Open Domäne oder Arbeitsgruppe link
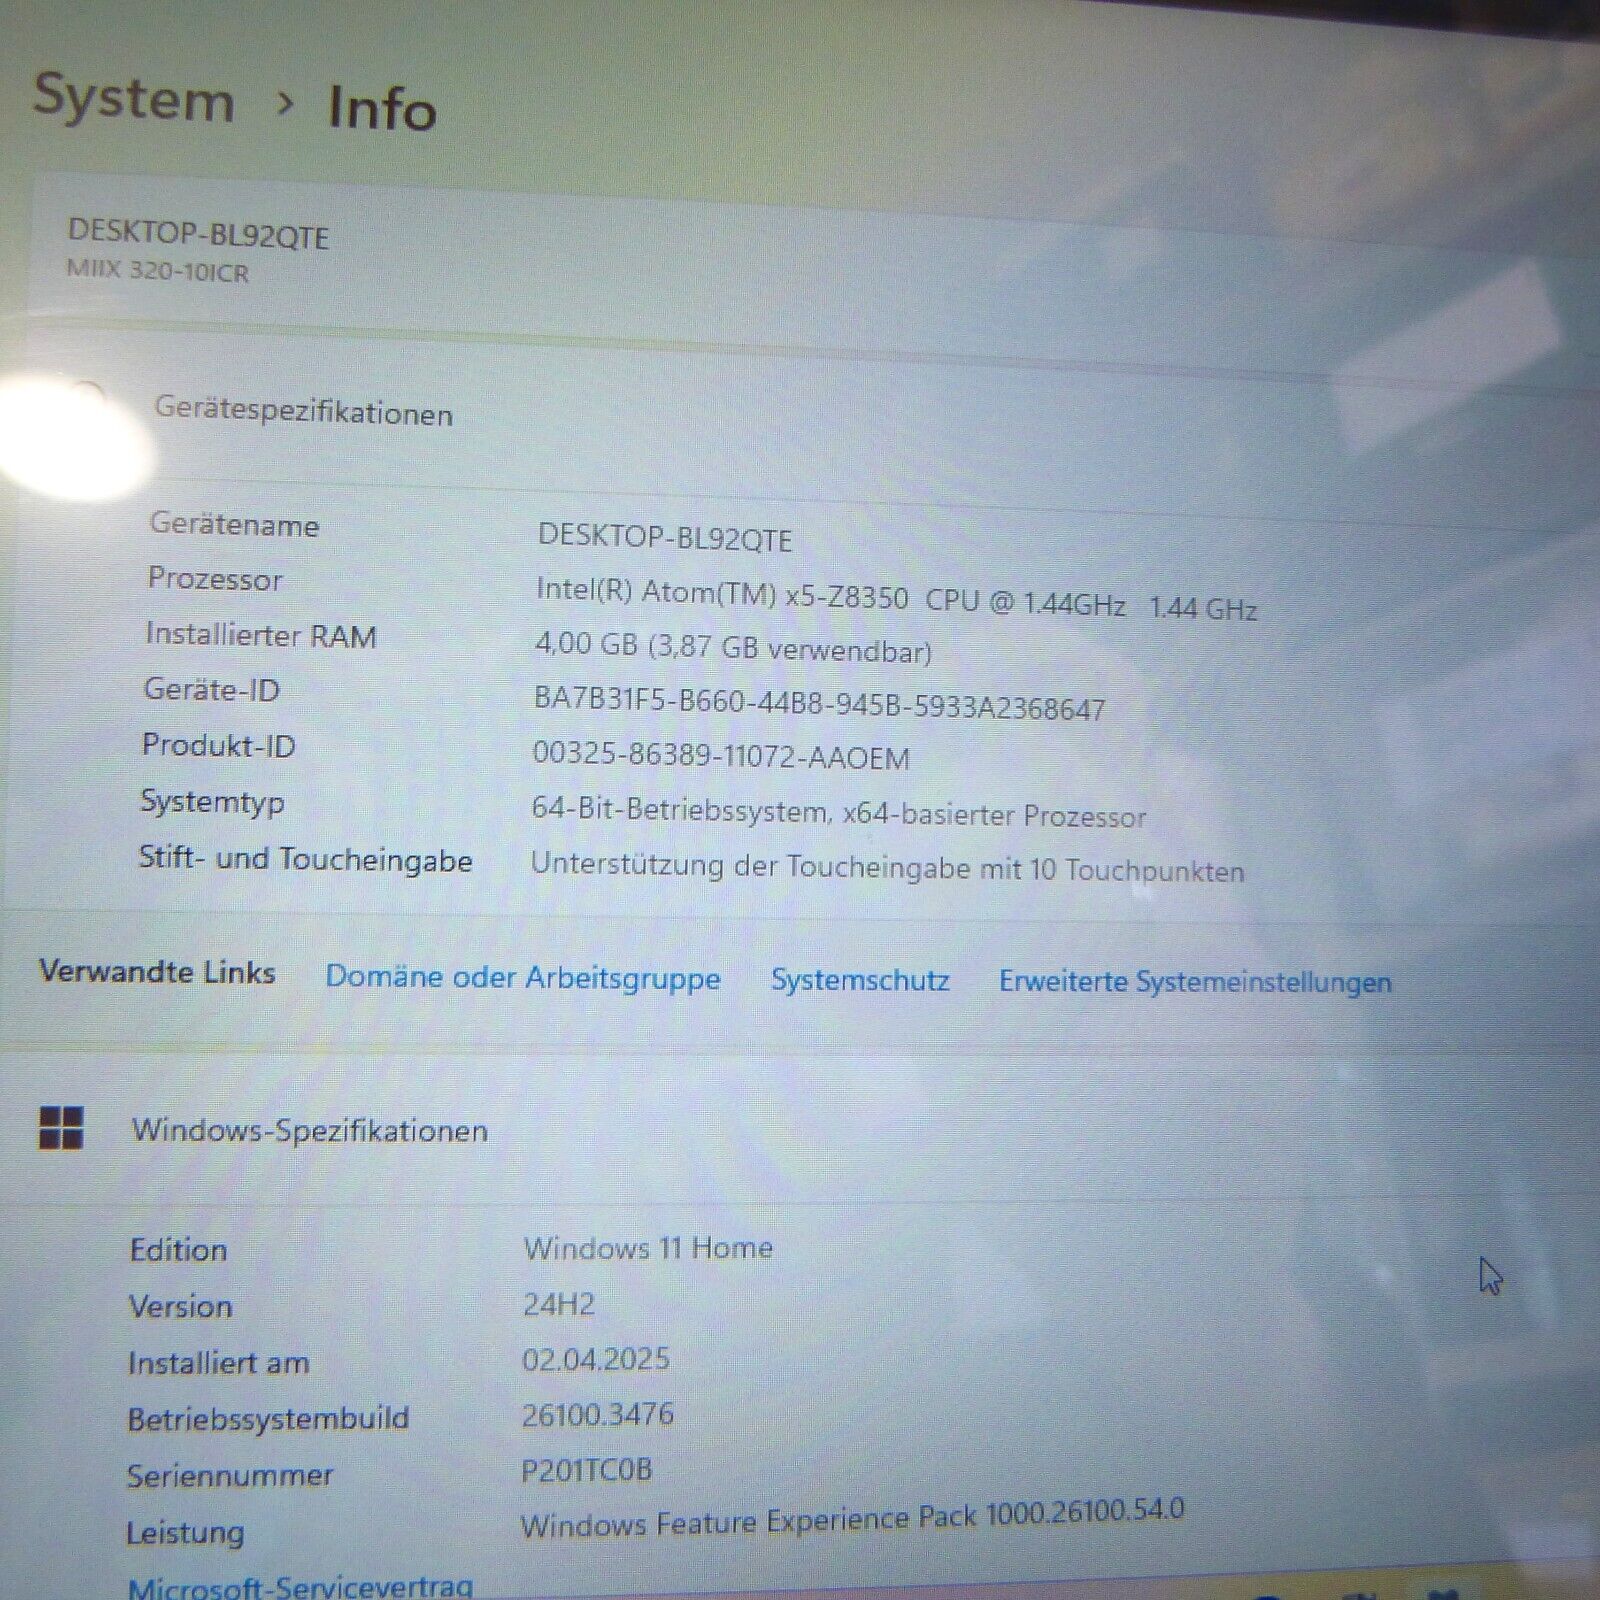This screenshot has width=1600, height=1600. pos(523,977)
